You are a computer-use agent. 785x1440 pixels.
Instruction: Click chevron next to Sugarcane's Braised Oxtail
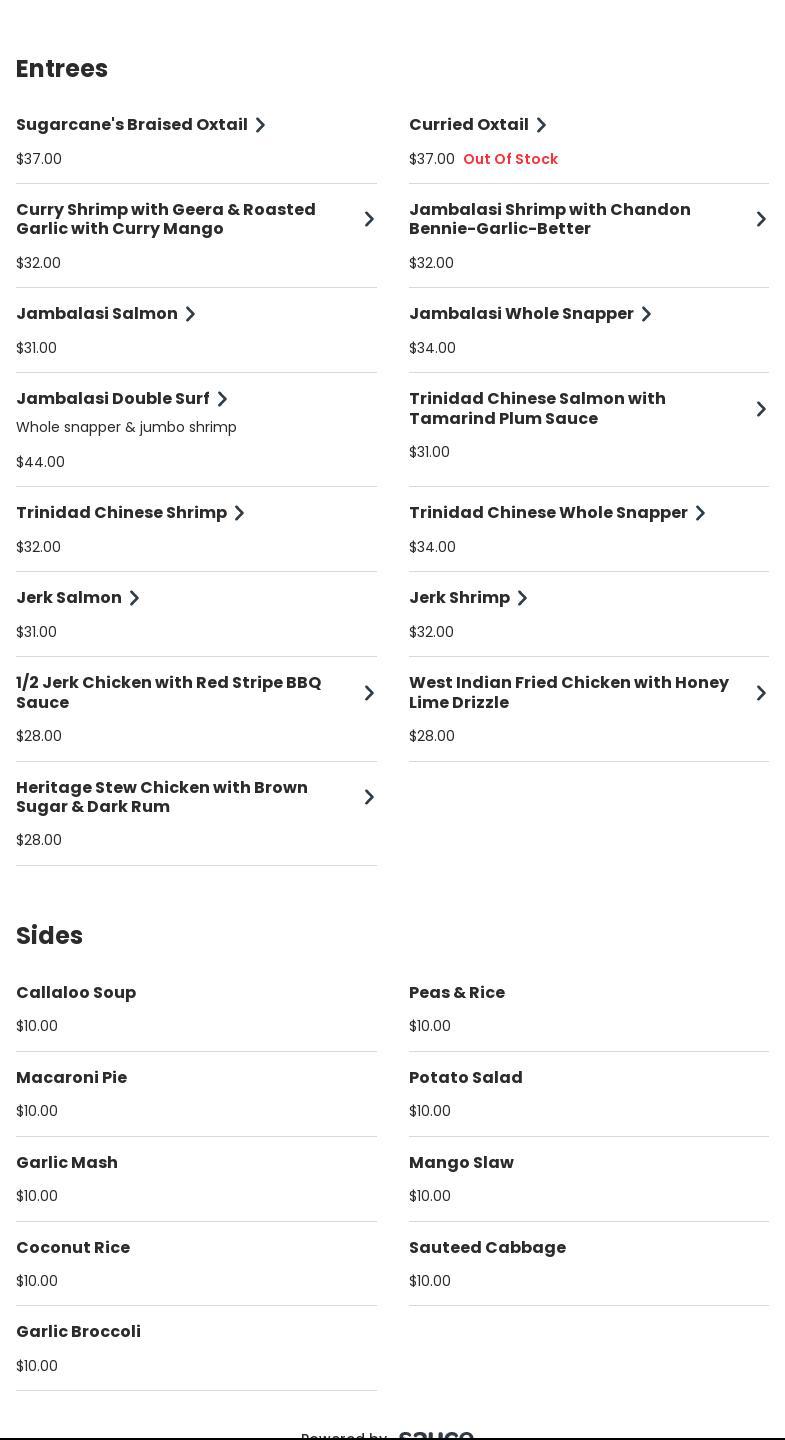(x=260, y=125)
